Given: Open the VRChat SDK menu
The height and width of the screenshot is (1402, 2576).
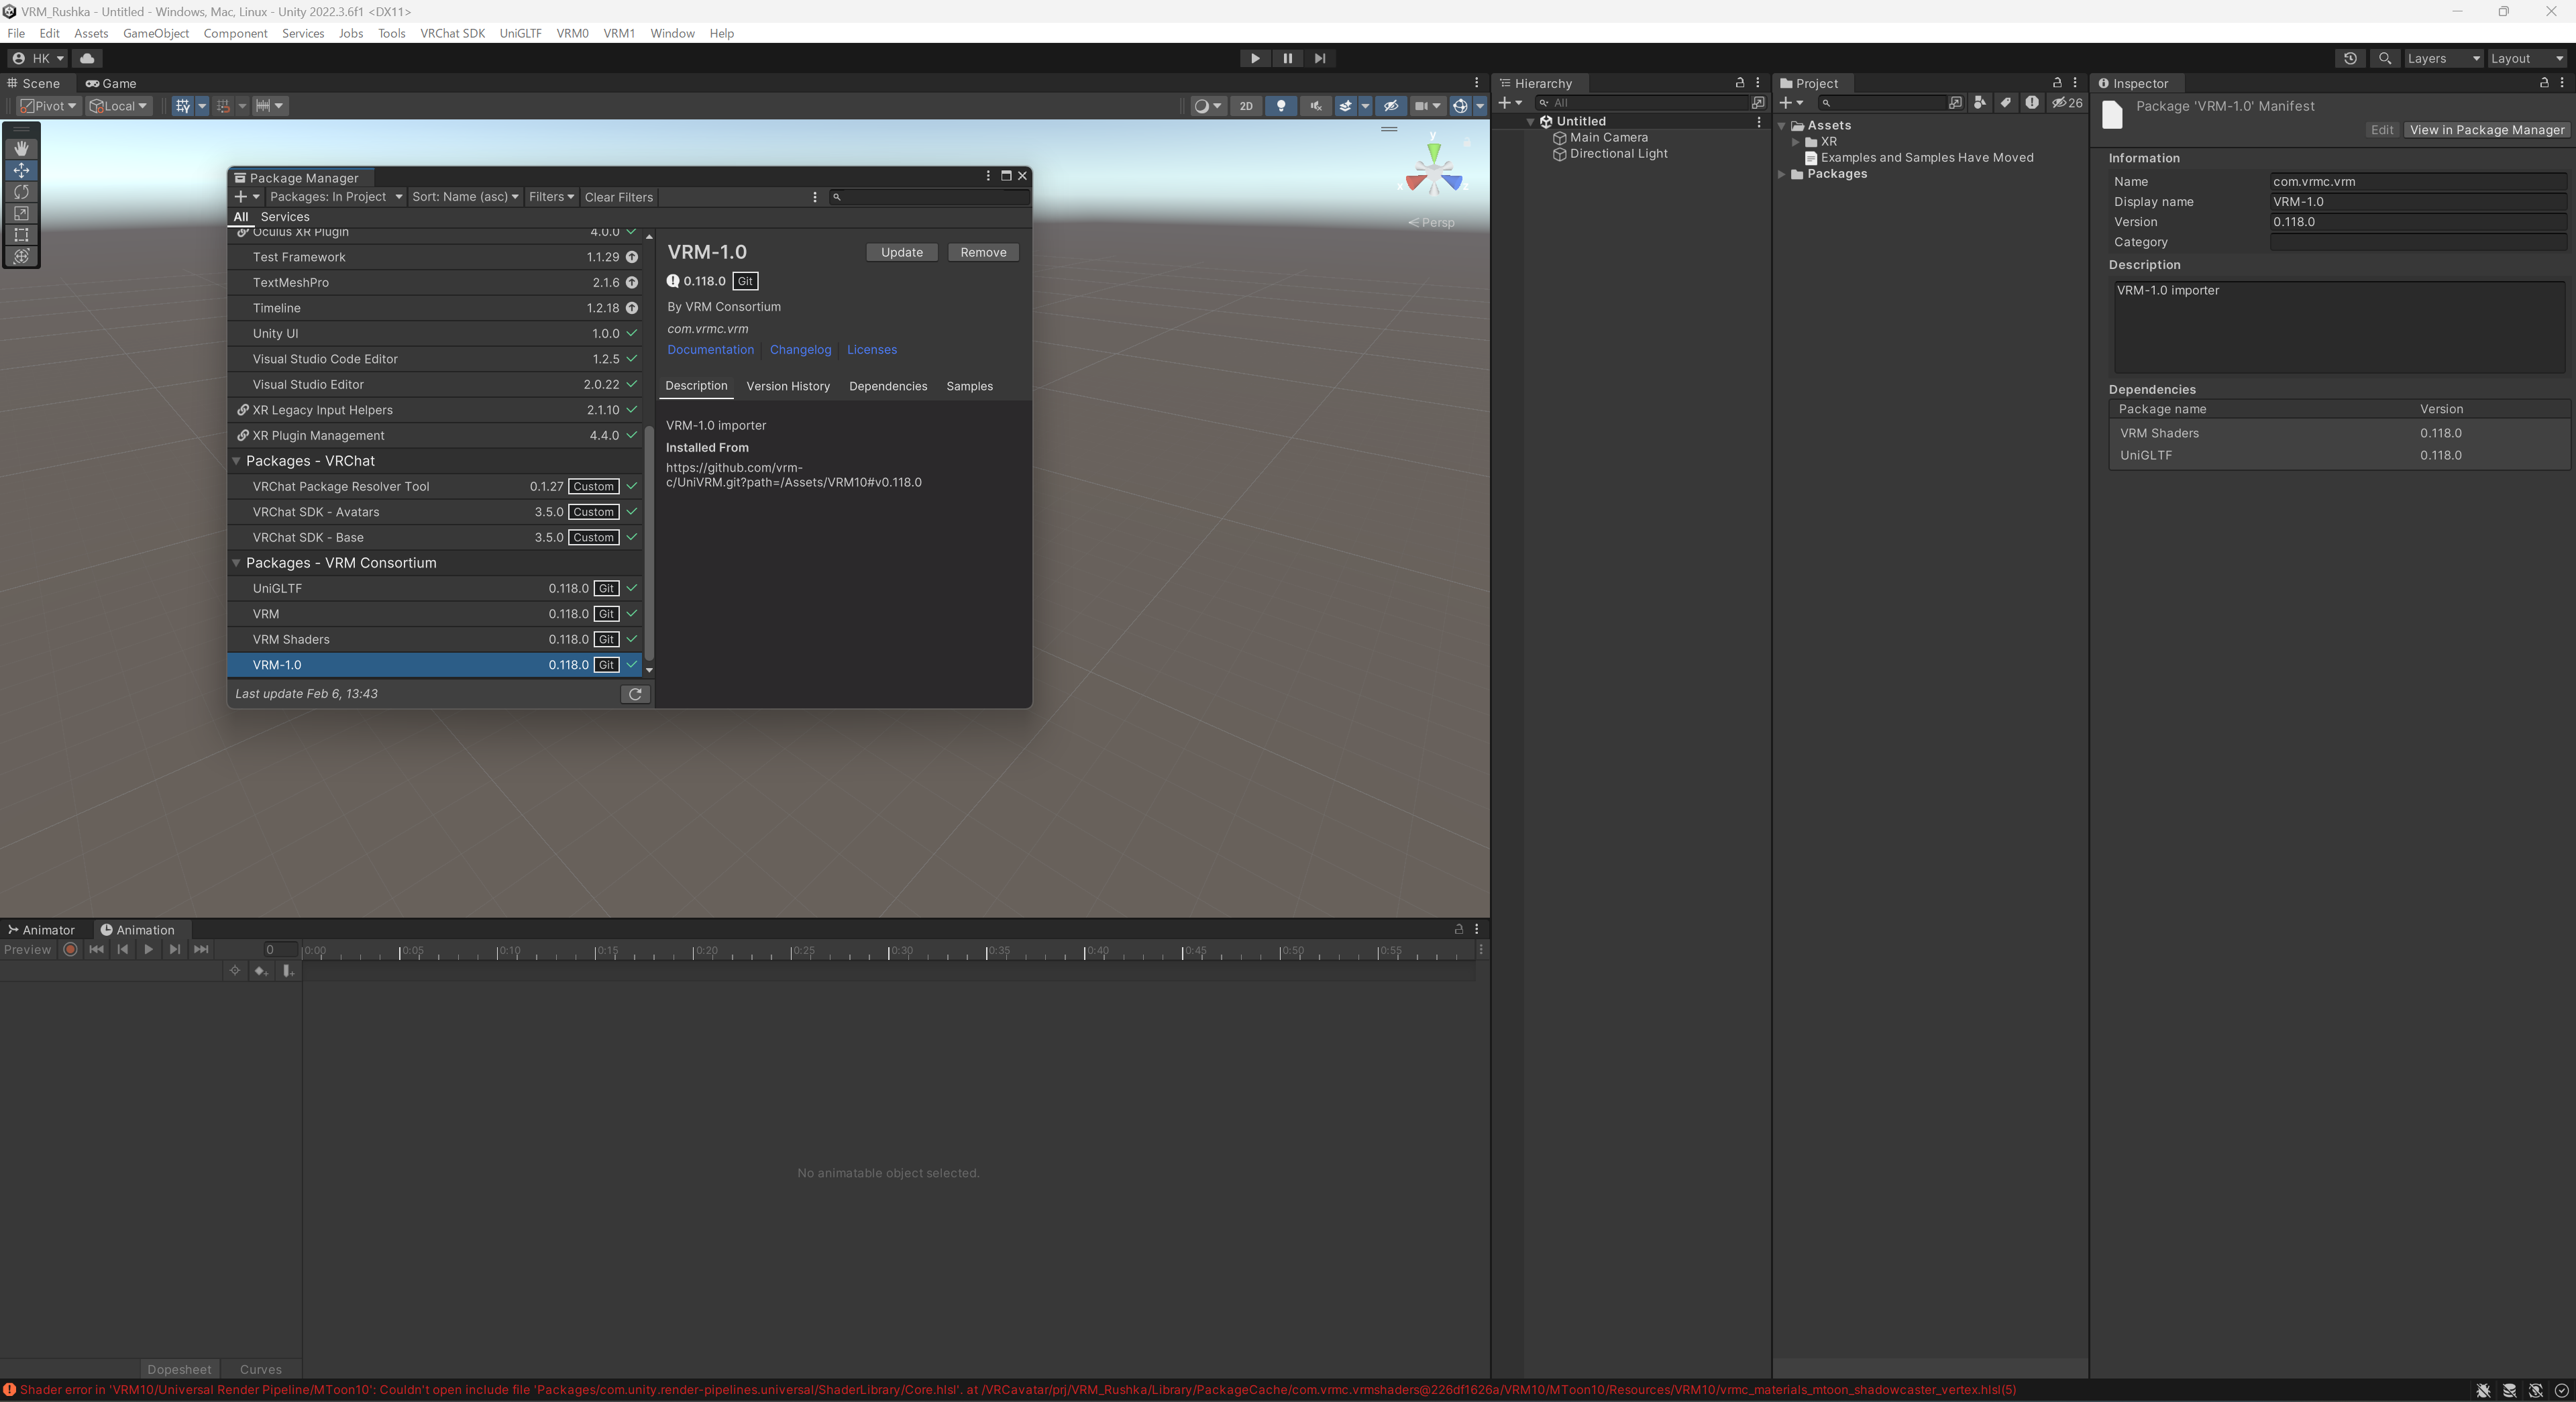Looking at the screenshot, I should (x=452, y=33).
